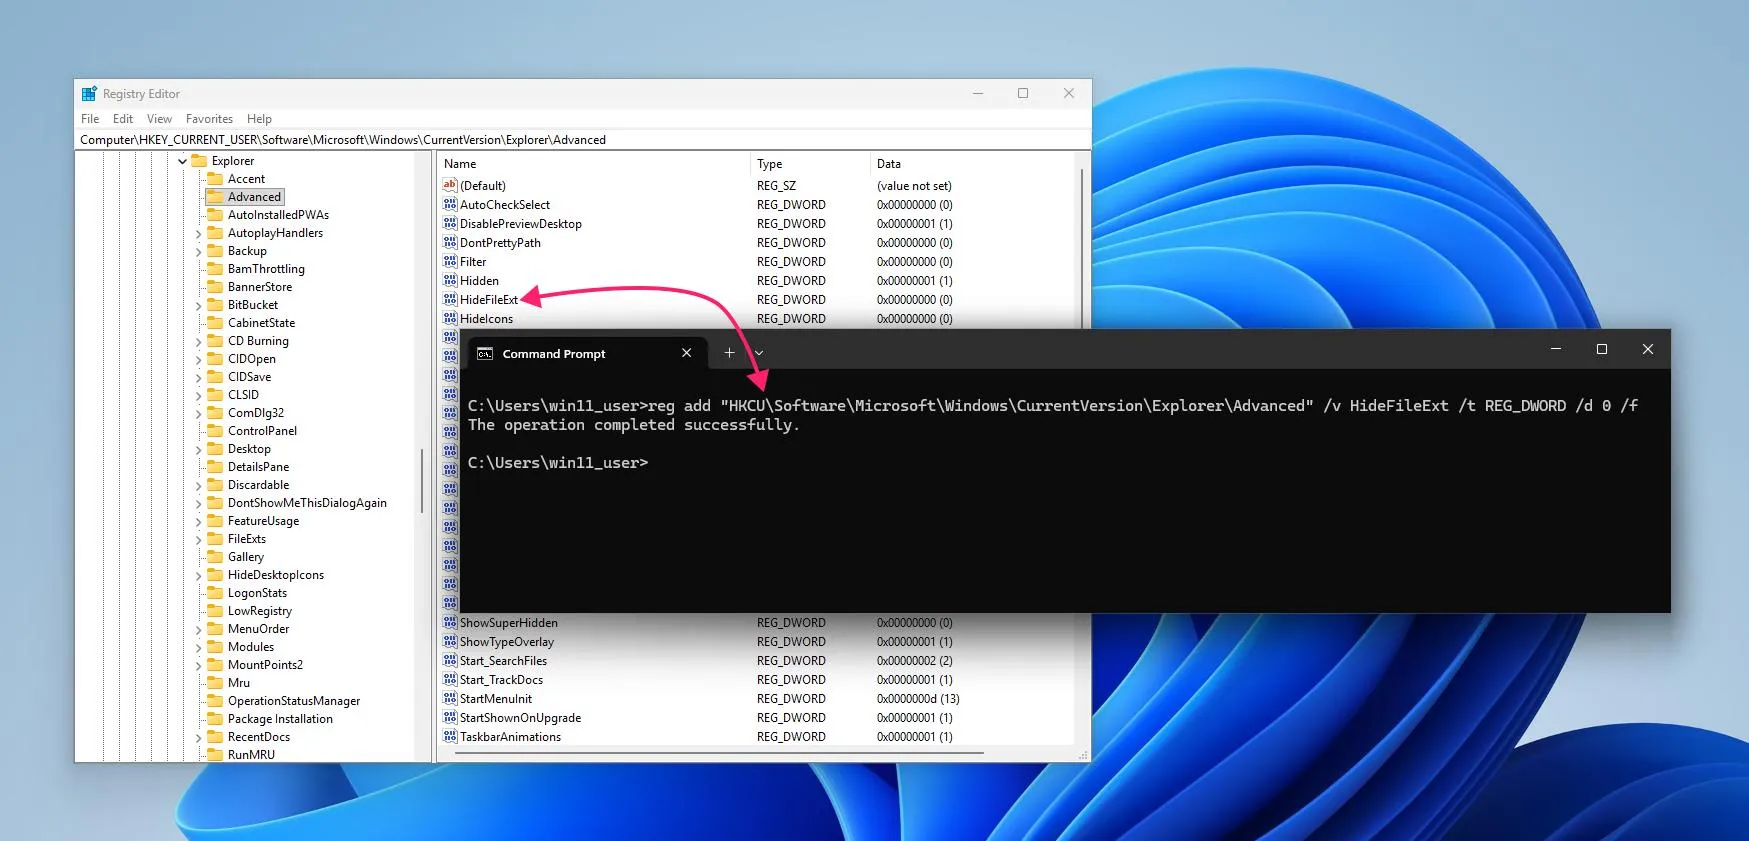Click the DontPrettyPath DWORD icon

[x=450, y=242]
